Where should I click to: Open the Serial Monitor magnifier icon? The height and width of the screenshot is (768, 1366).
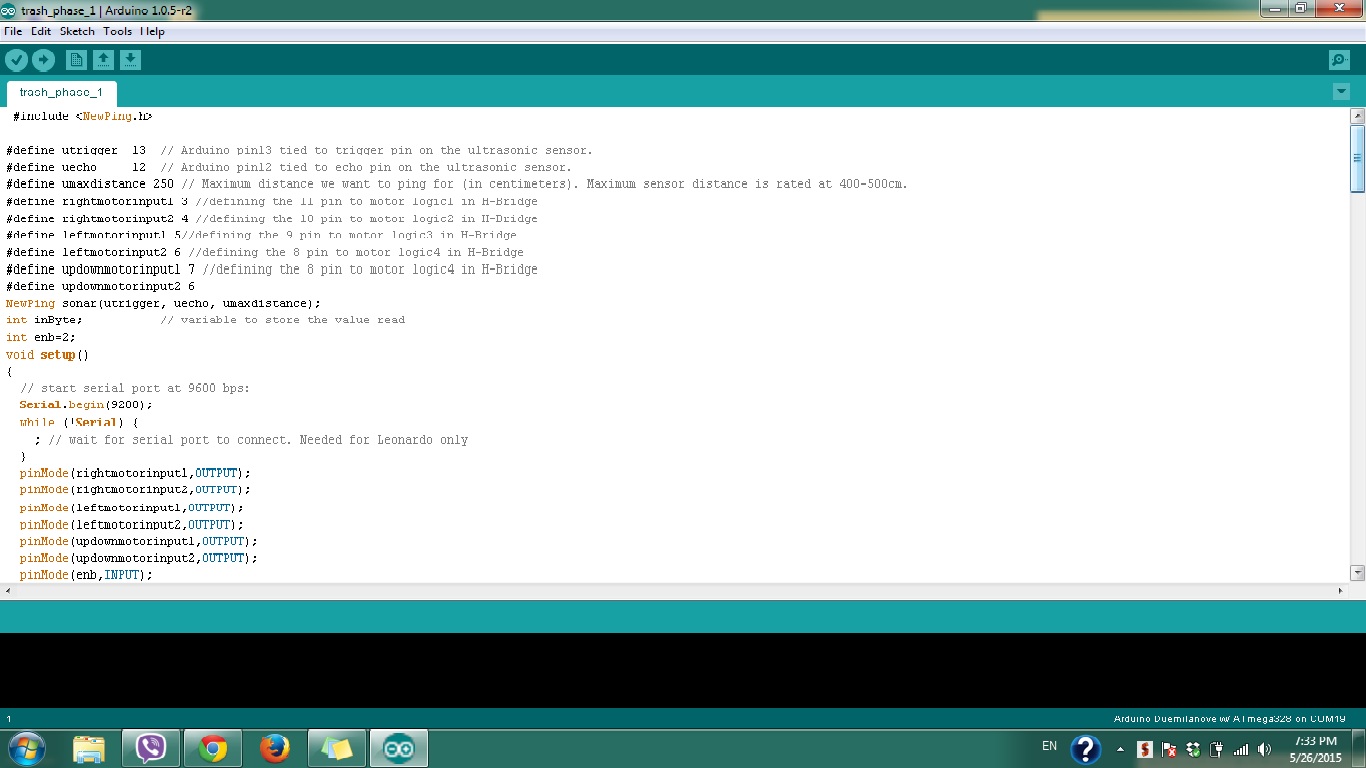1339,60
